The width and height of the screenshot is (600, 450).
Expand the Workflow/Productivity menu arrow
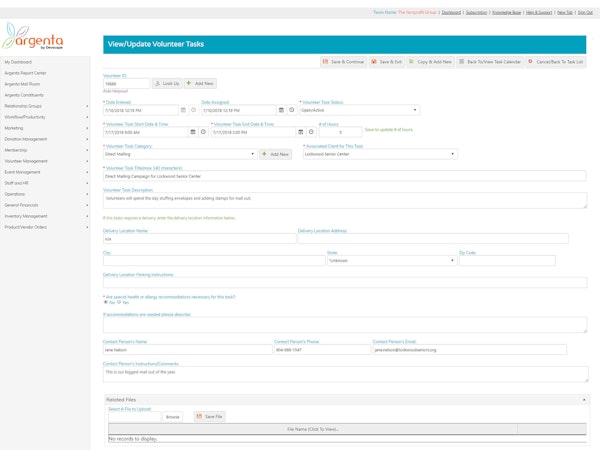pos(87,117)
